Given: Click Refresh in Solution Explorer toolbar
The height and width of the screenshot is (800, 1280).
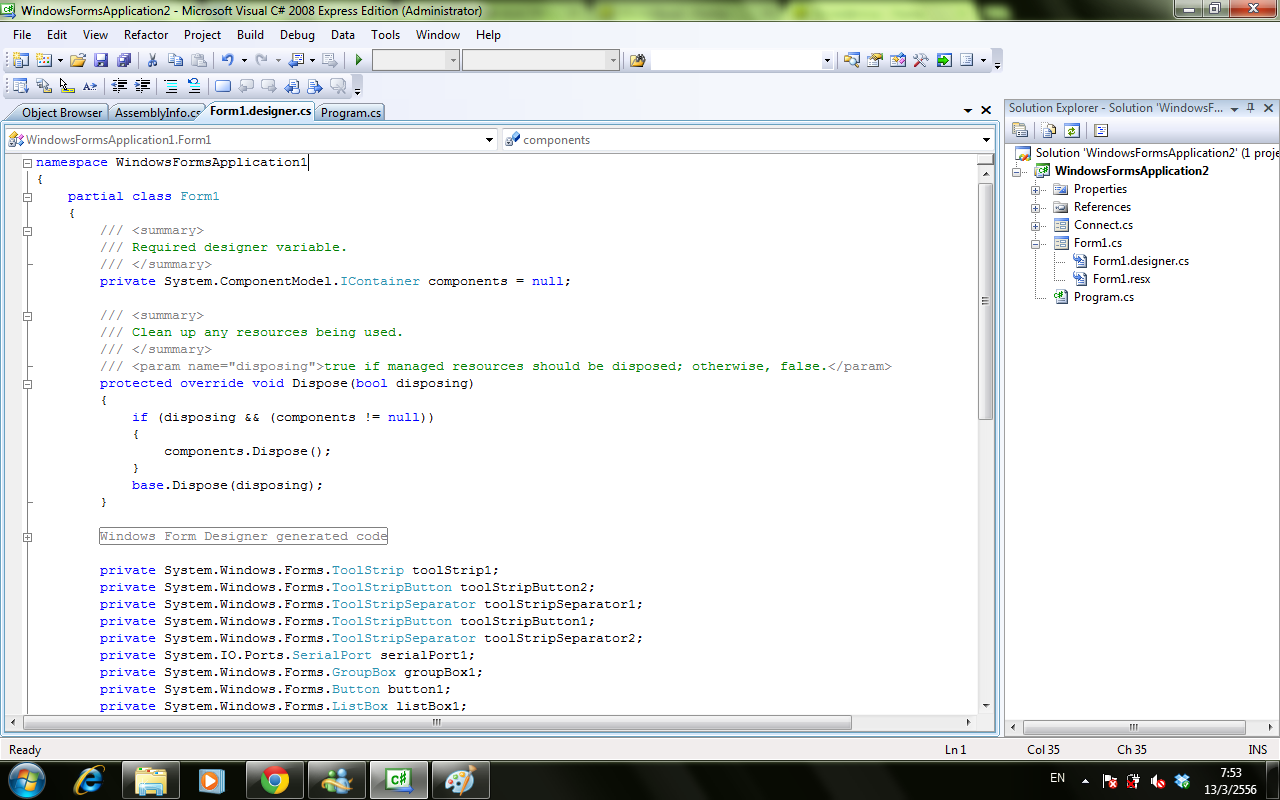Looking at the screenshot, I should click(1072, 130).
